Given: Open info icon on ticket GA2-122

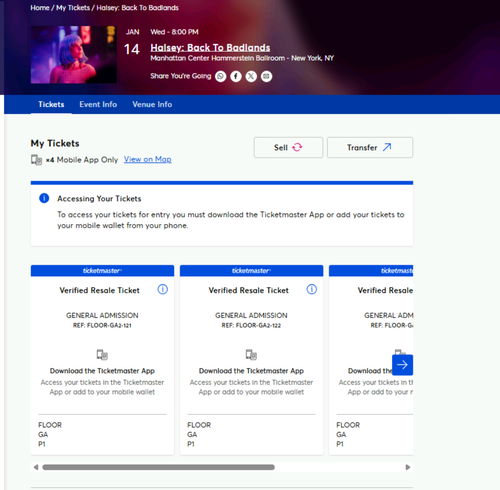Looking at the screenshot, I should [312, 289].
